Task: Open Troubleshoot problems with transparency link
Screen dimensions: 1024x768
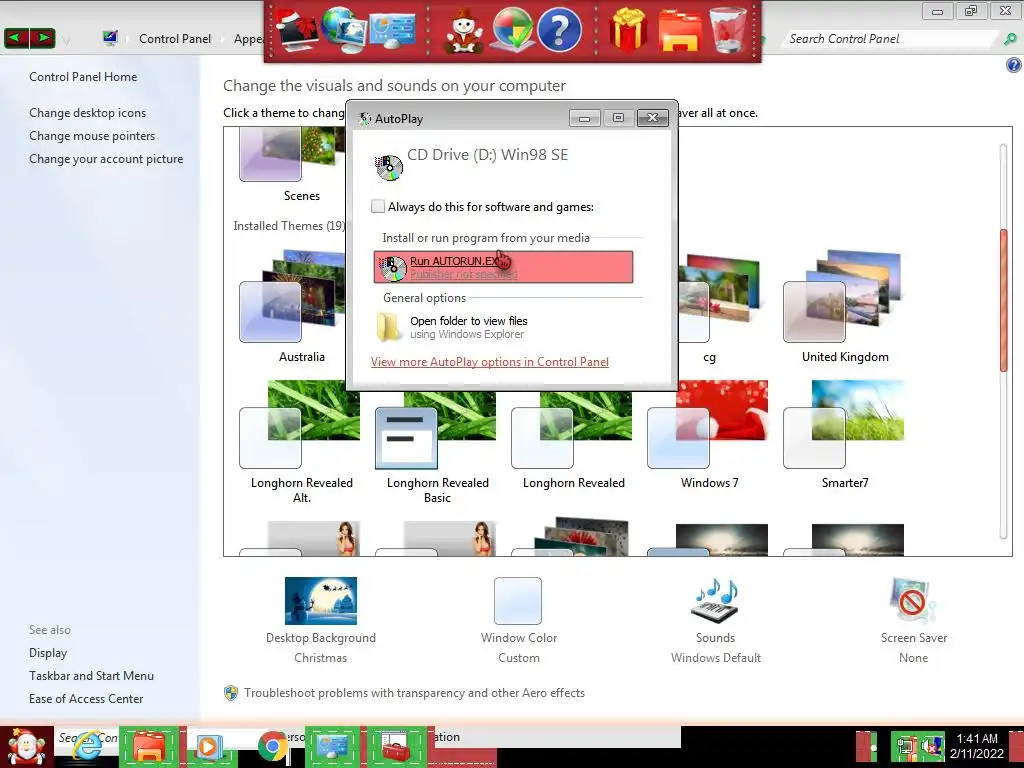Action: (x=414, y=693)
